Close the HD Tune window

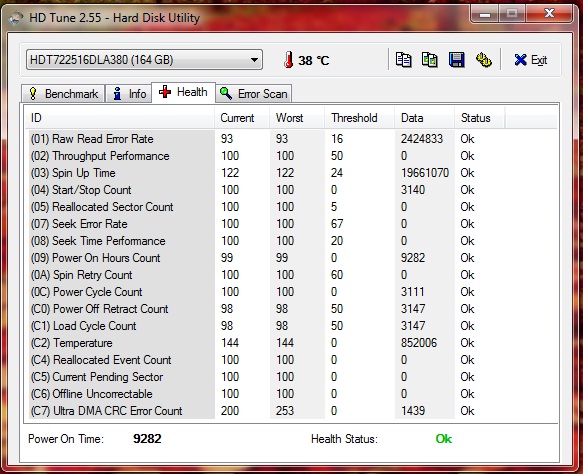(x=549, y=14)
